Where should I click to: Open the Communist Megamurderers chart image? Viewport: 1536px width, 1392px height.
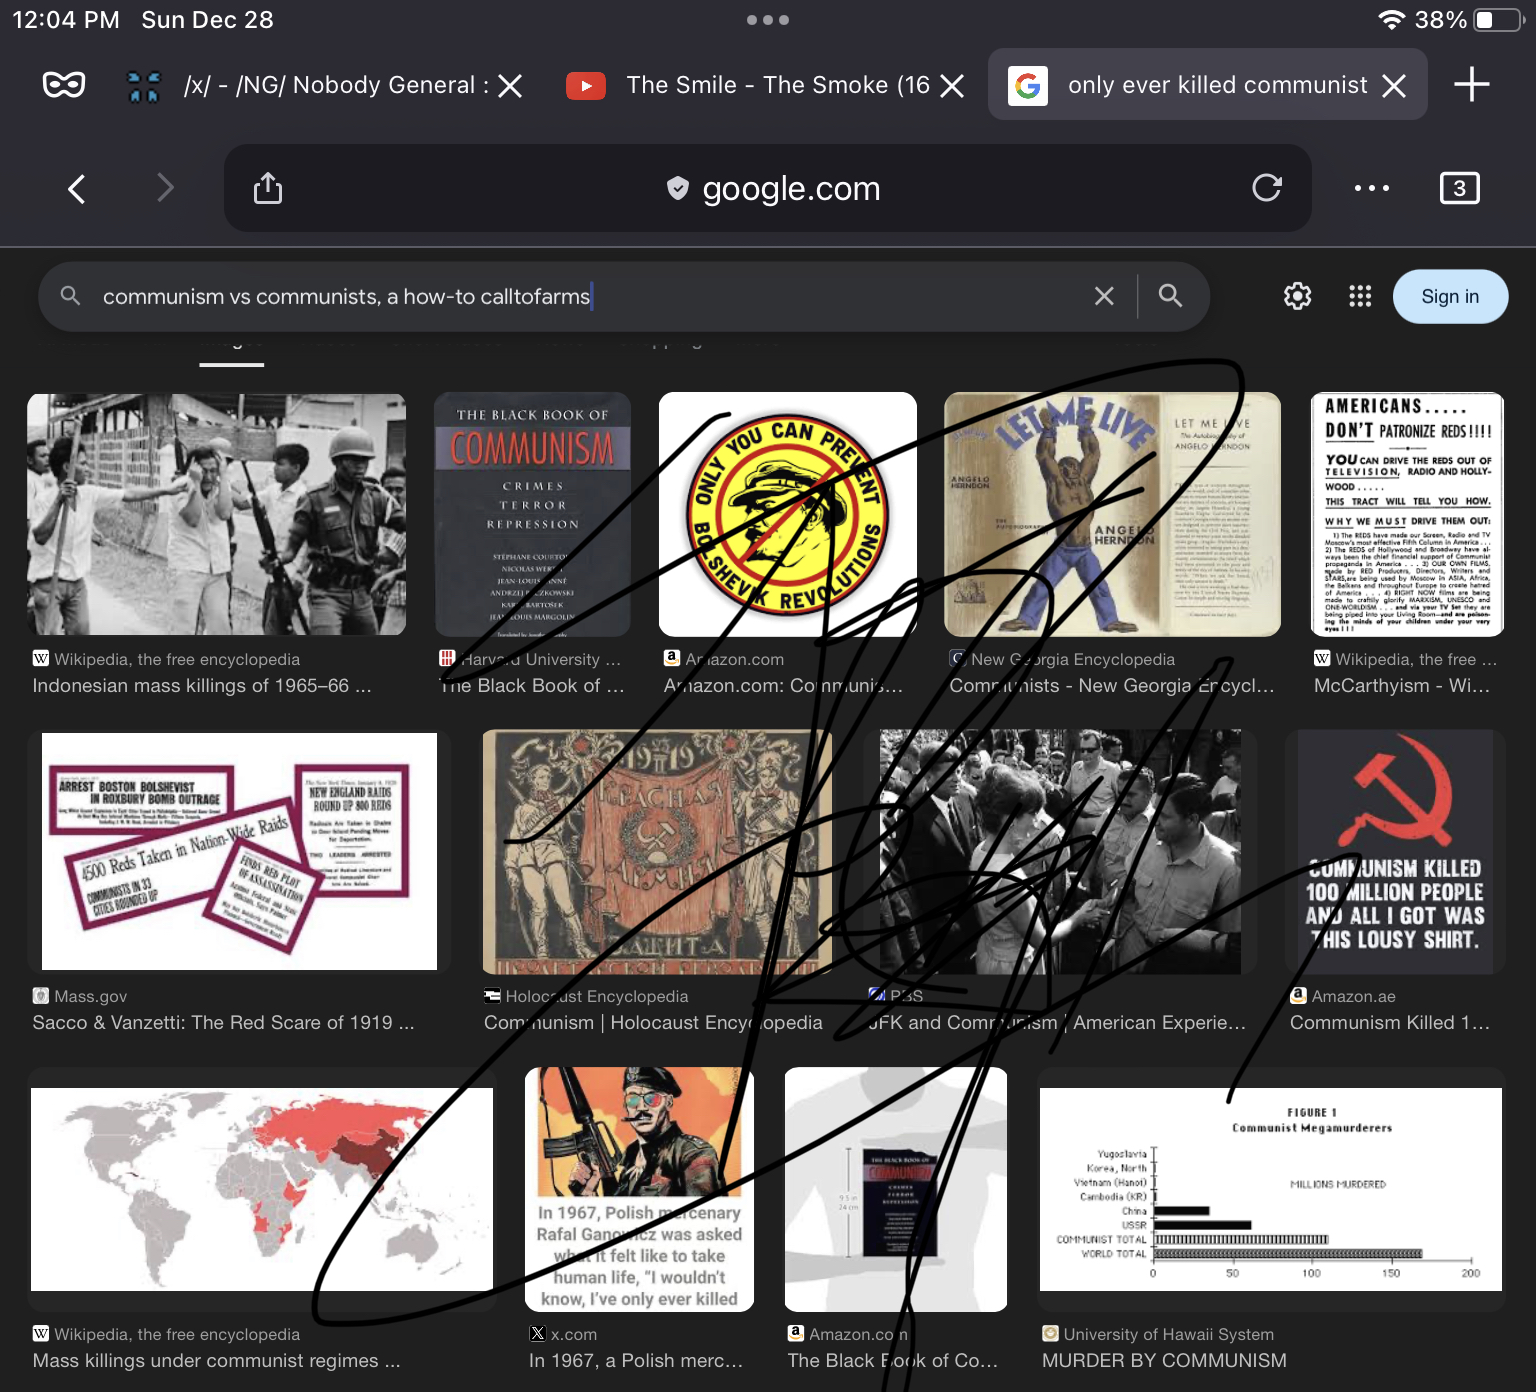point(1271,1189)
